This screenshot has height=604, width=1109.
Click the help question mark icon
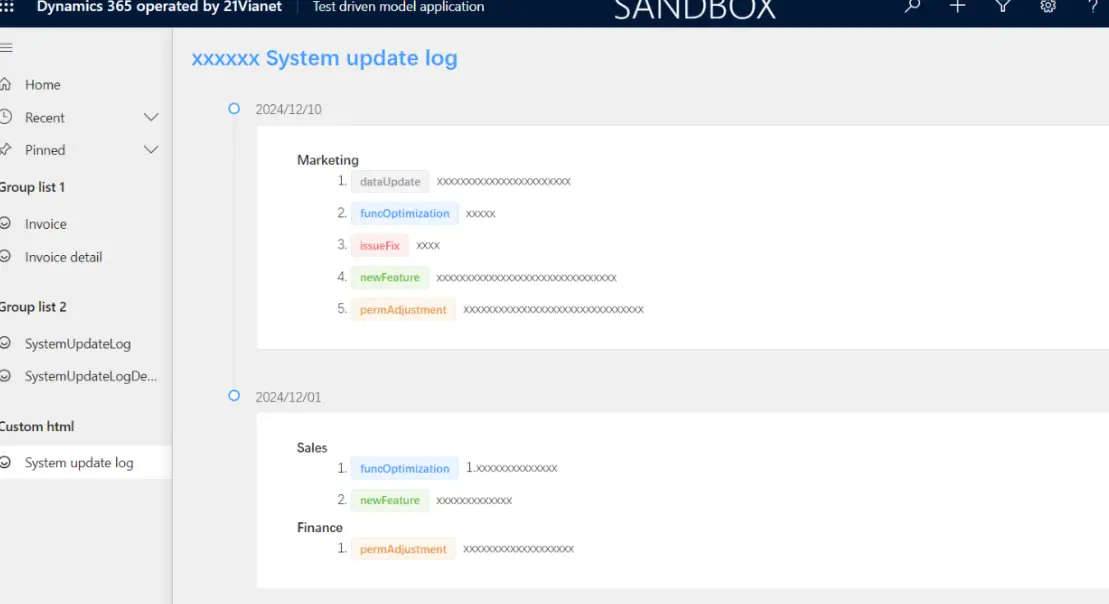[1093, 6]
